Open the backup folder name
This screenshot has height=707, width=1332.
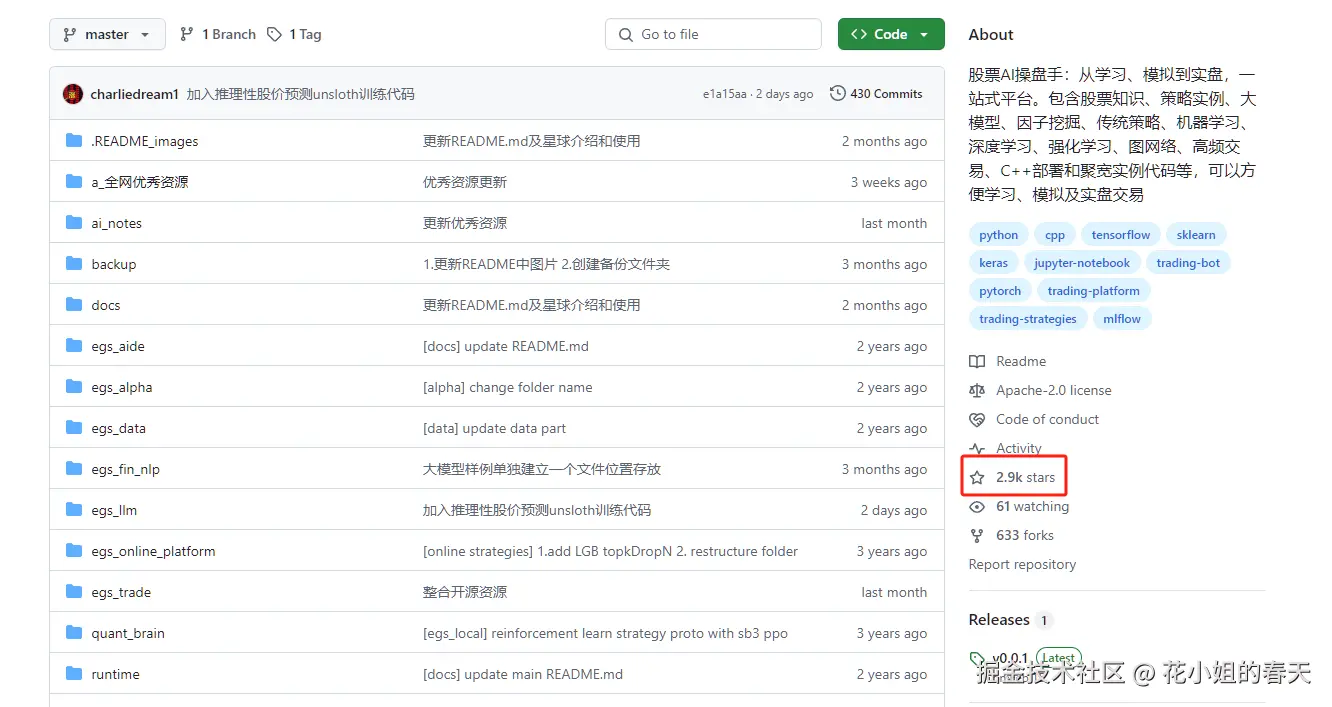114,264
